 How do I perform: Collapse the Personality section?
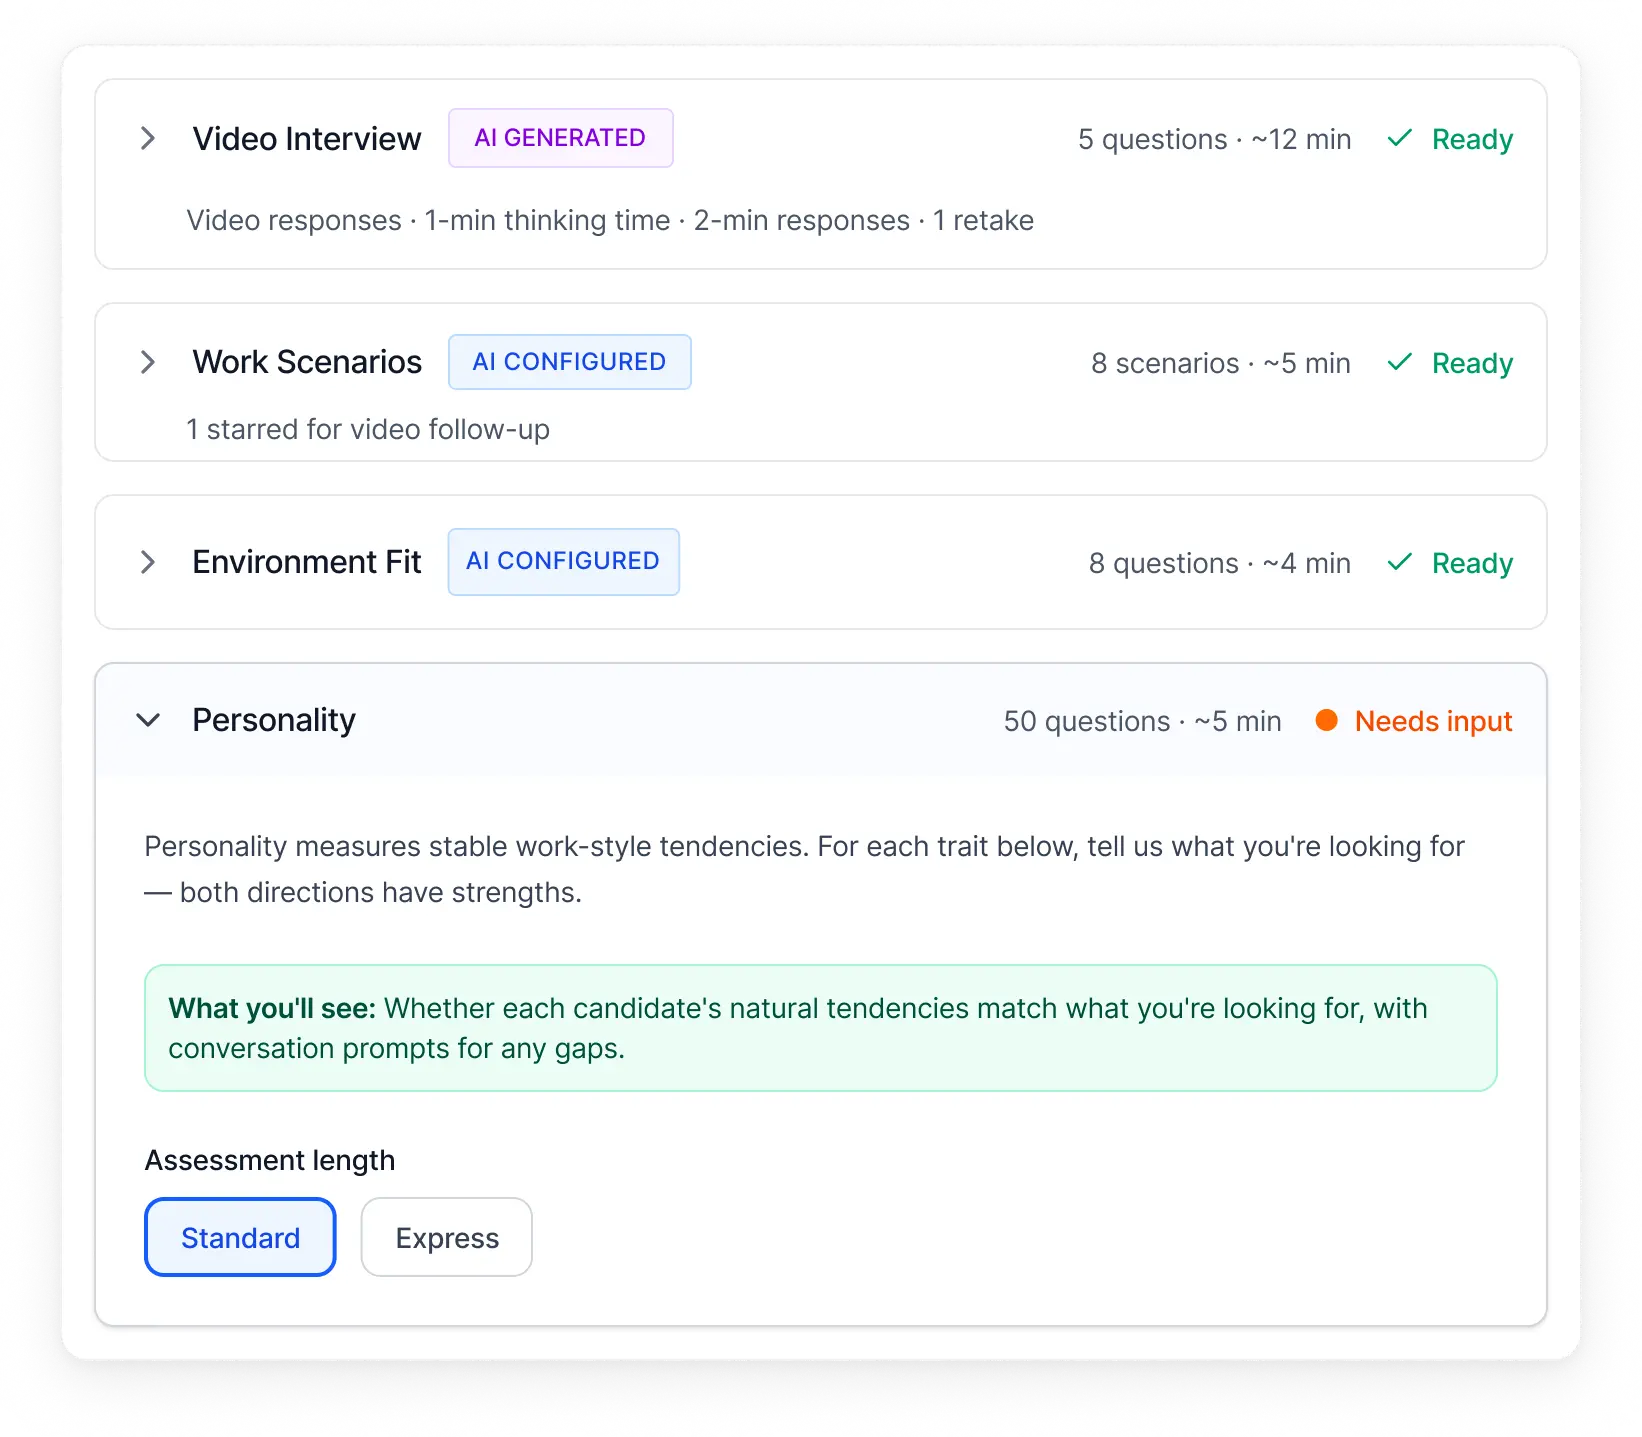point(148,720)
